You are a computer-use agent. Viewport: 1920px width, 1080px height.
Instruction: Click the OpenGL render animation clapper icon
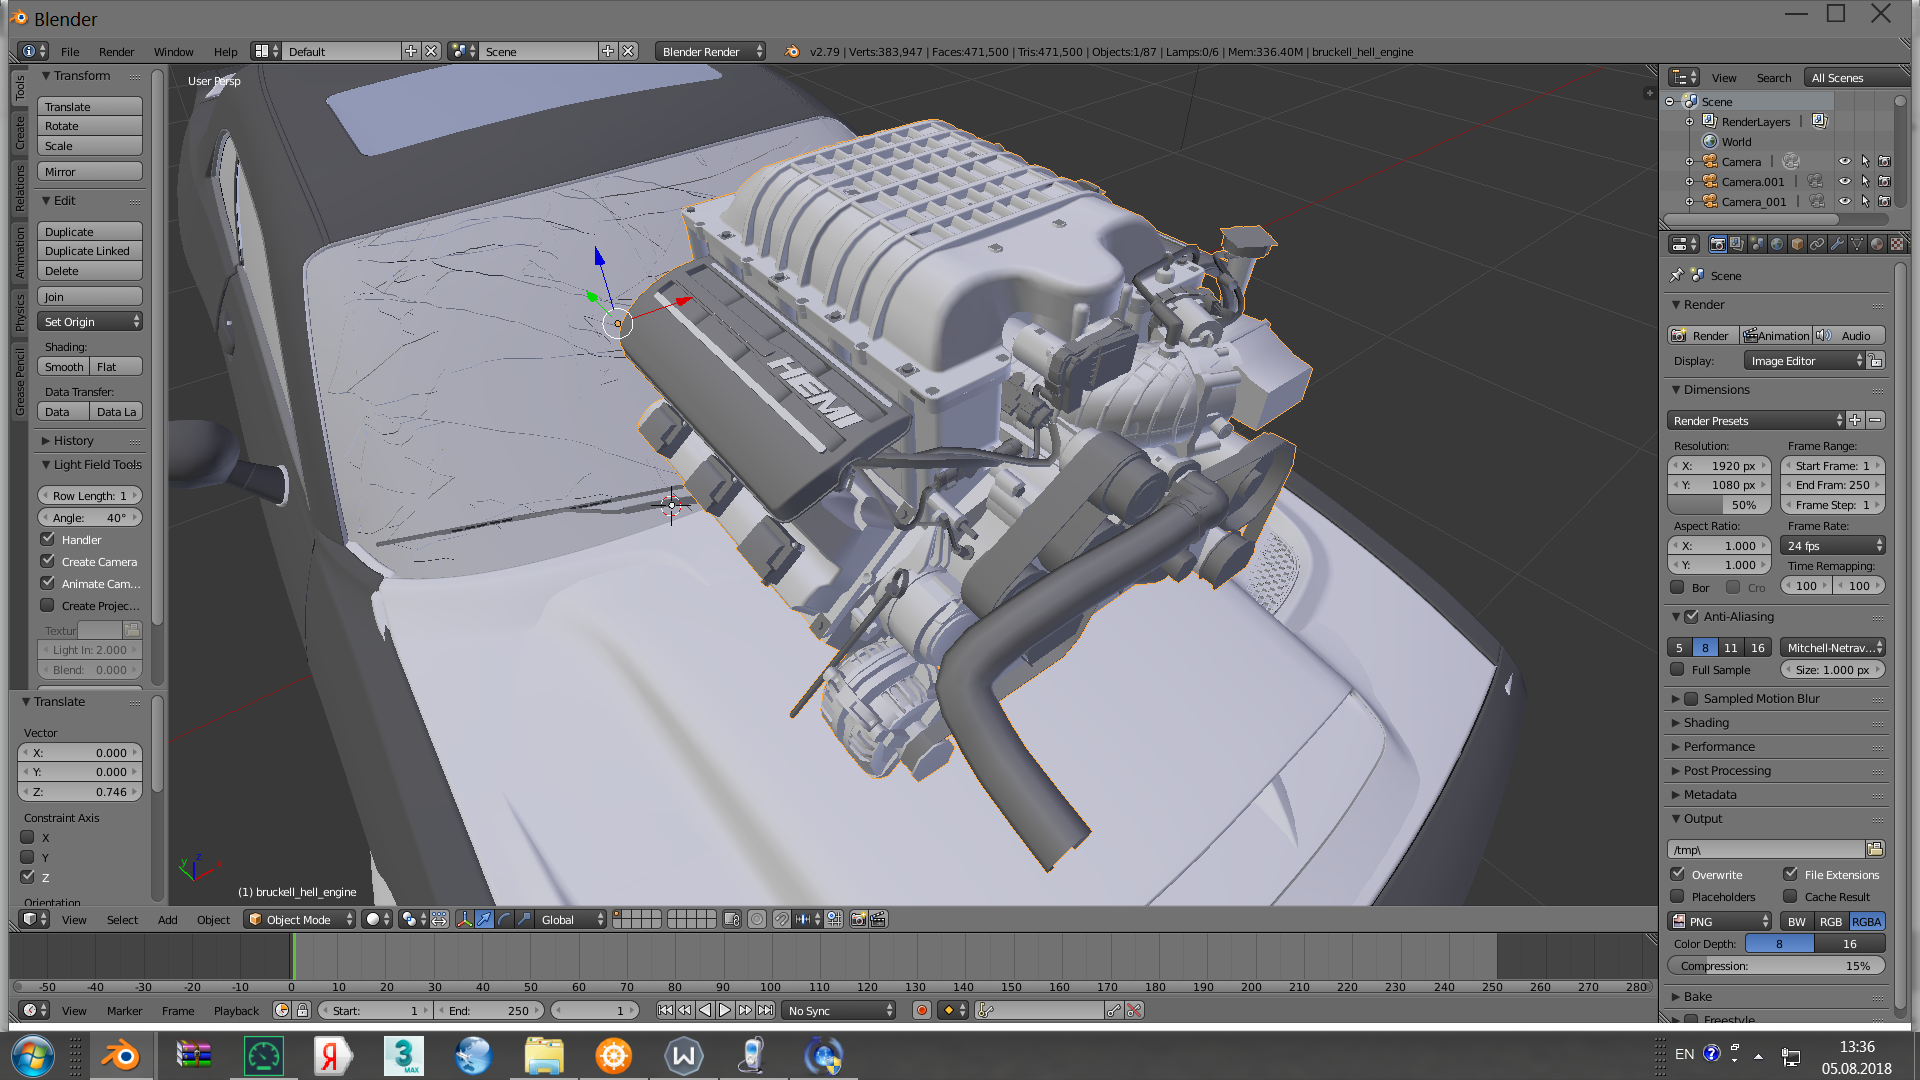click(x=878, y=919)
